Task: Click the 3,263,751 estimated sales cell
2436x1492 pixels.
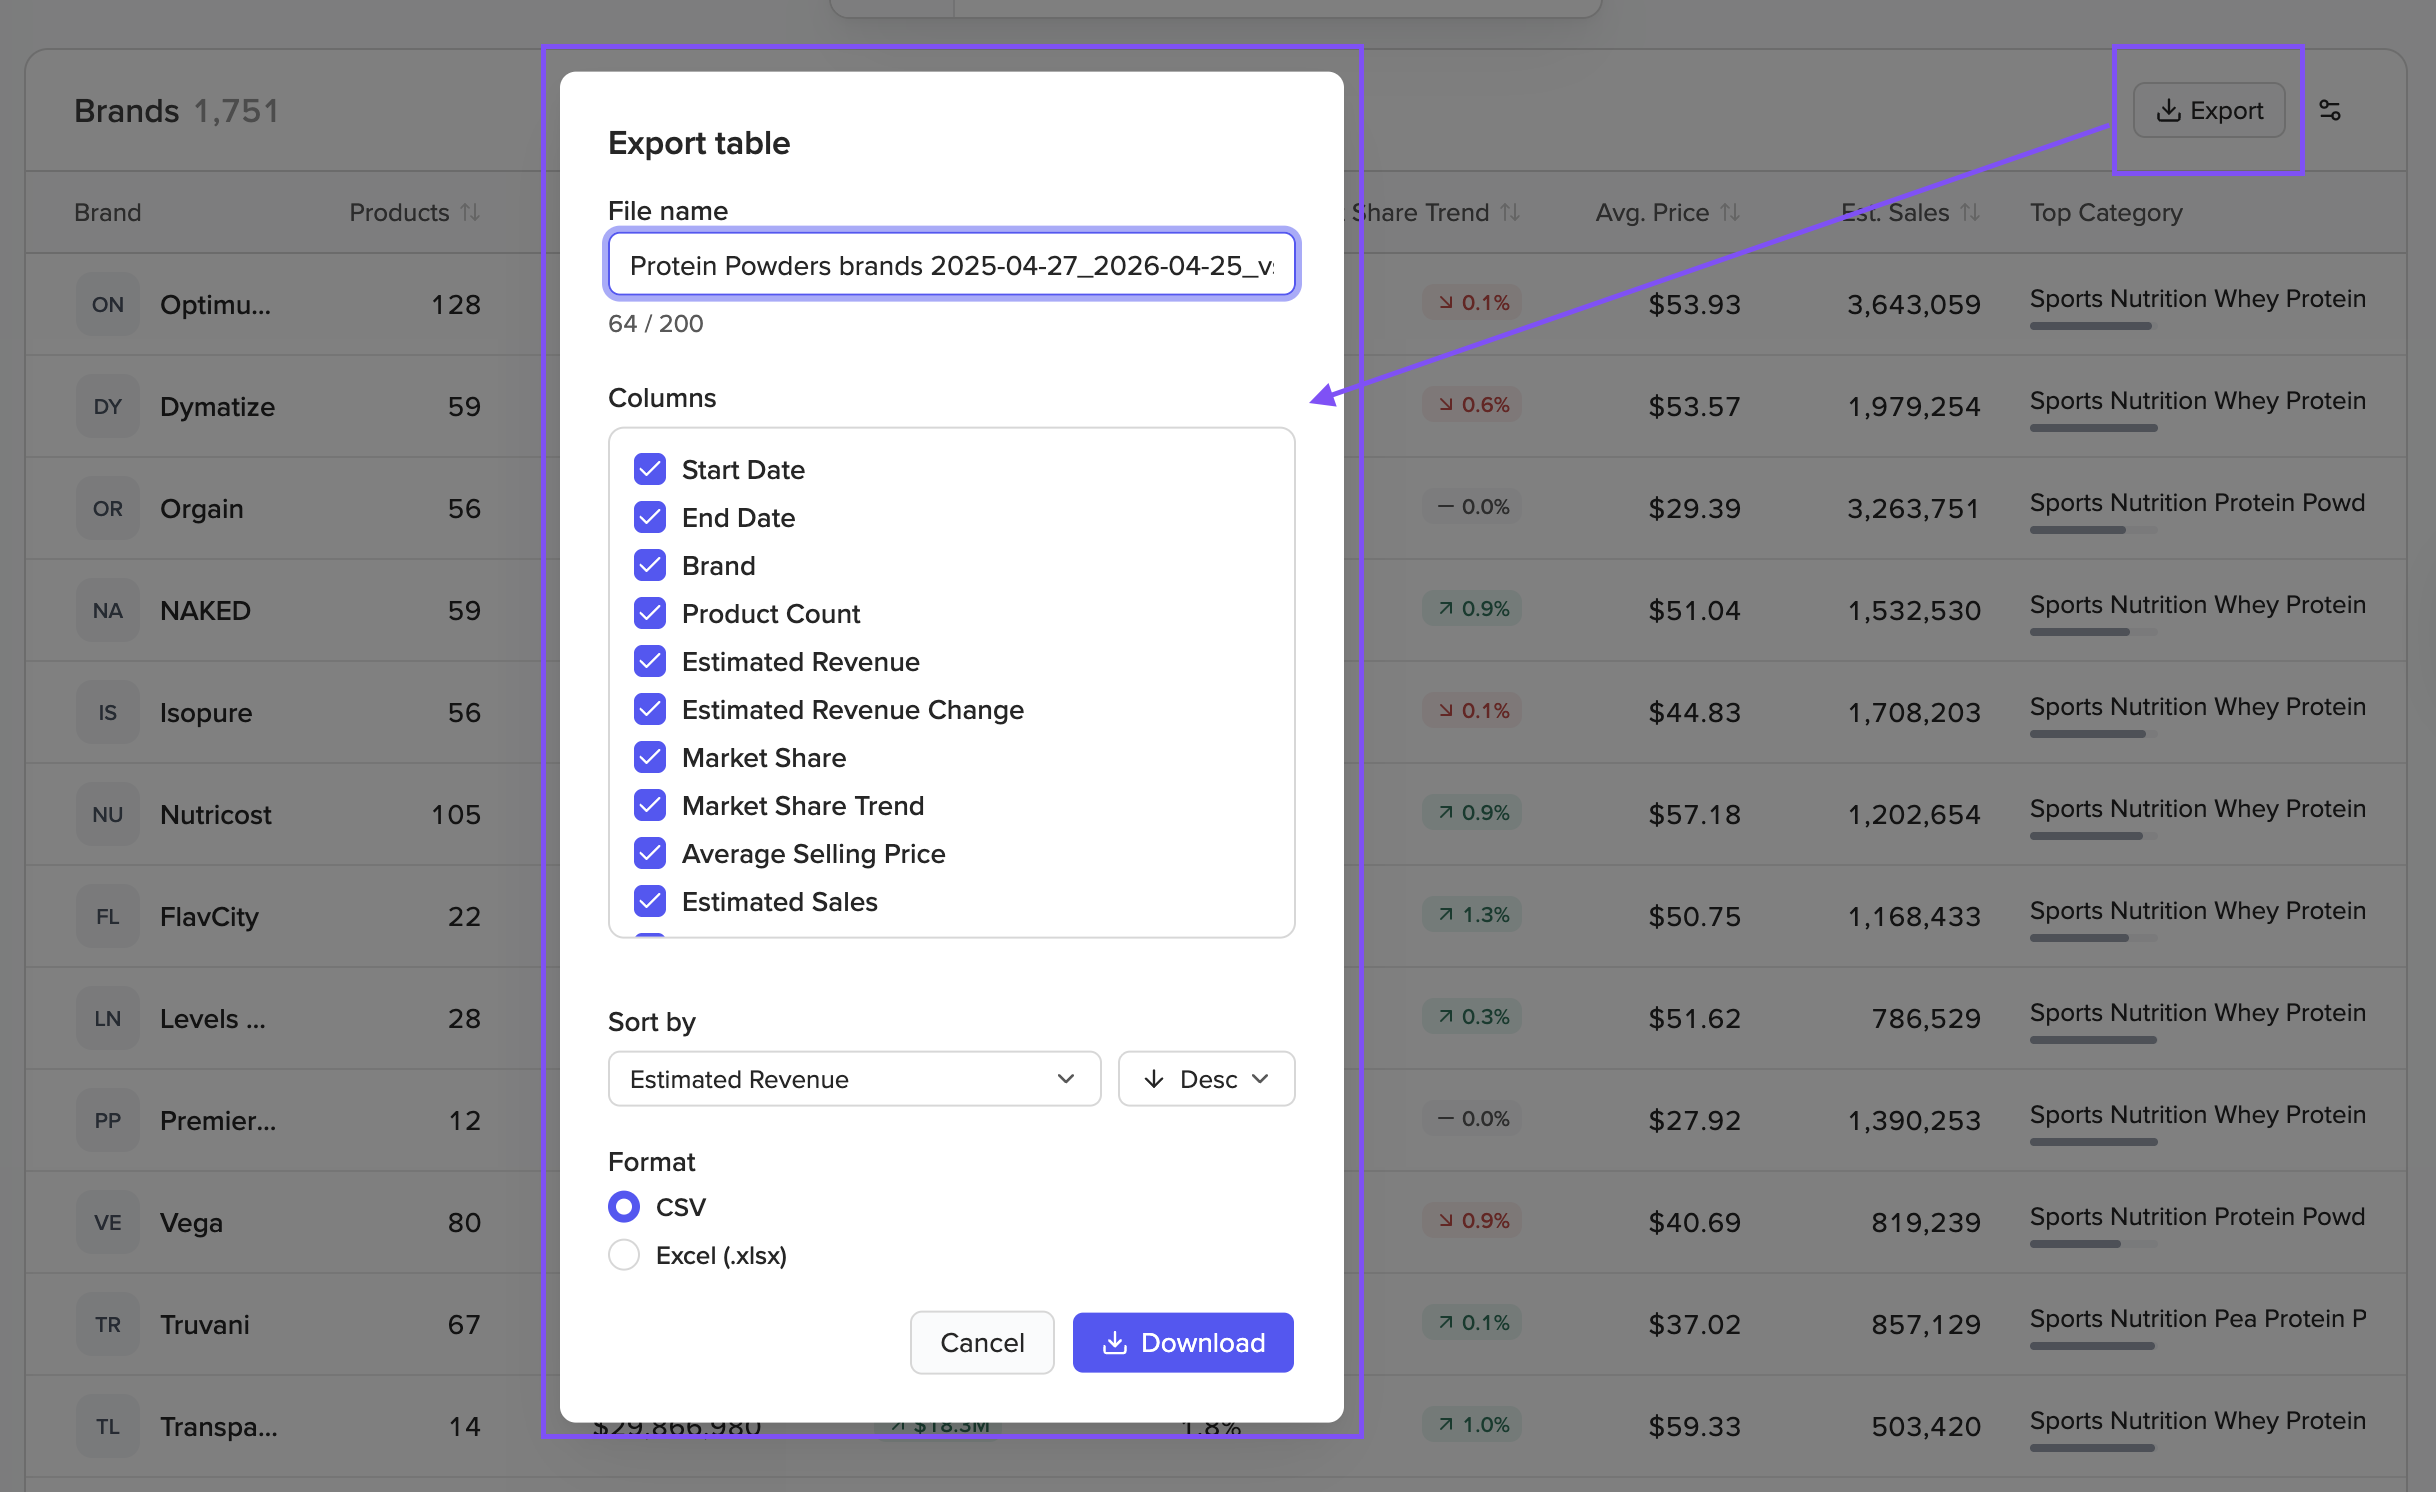Action: pos(1913,509)
